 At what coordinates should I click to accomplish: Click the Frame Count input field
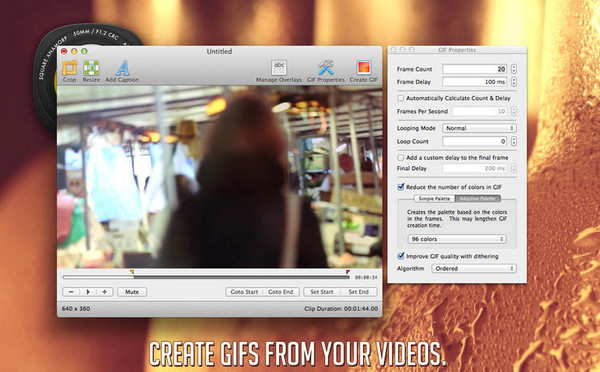pos(475,69)
